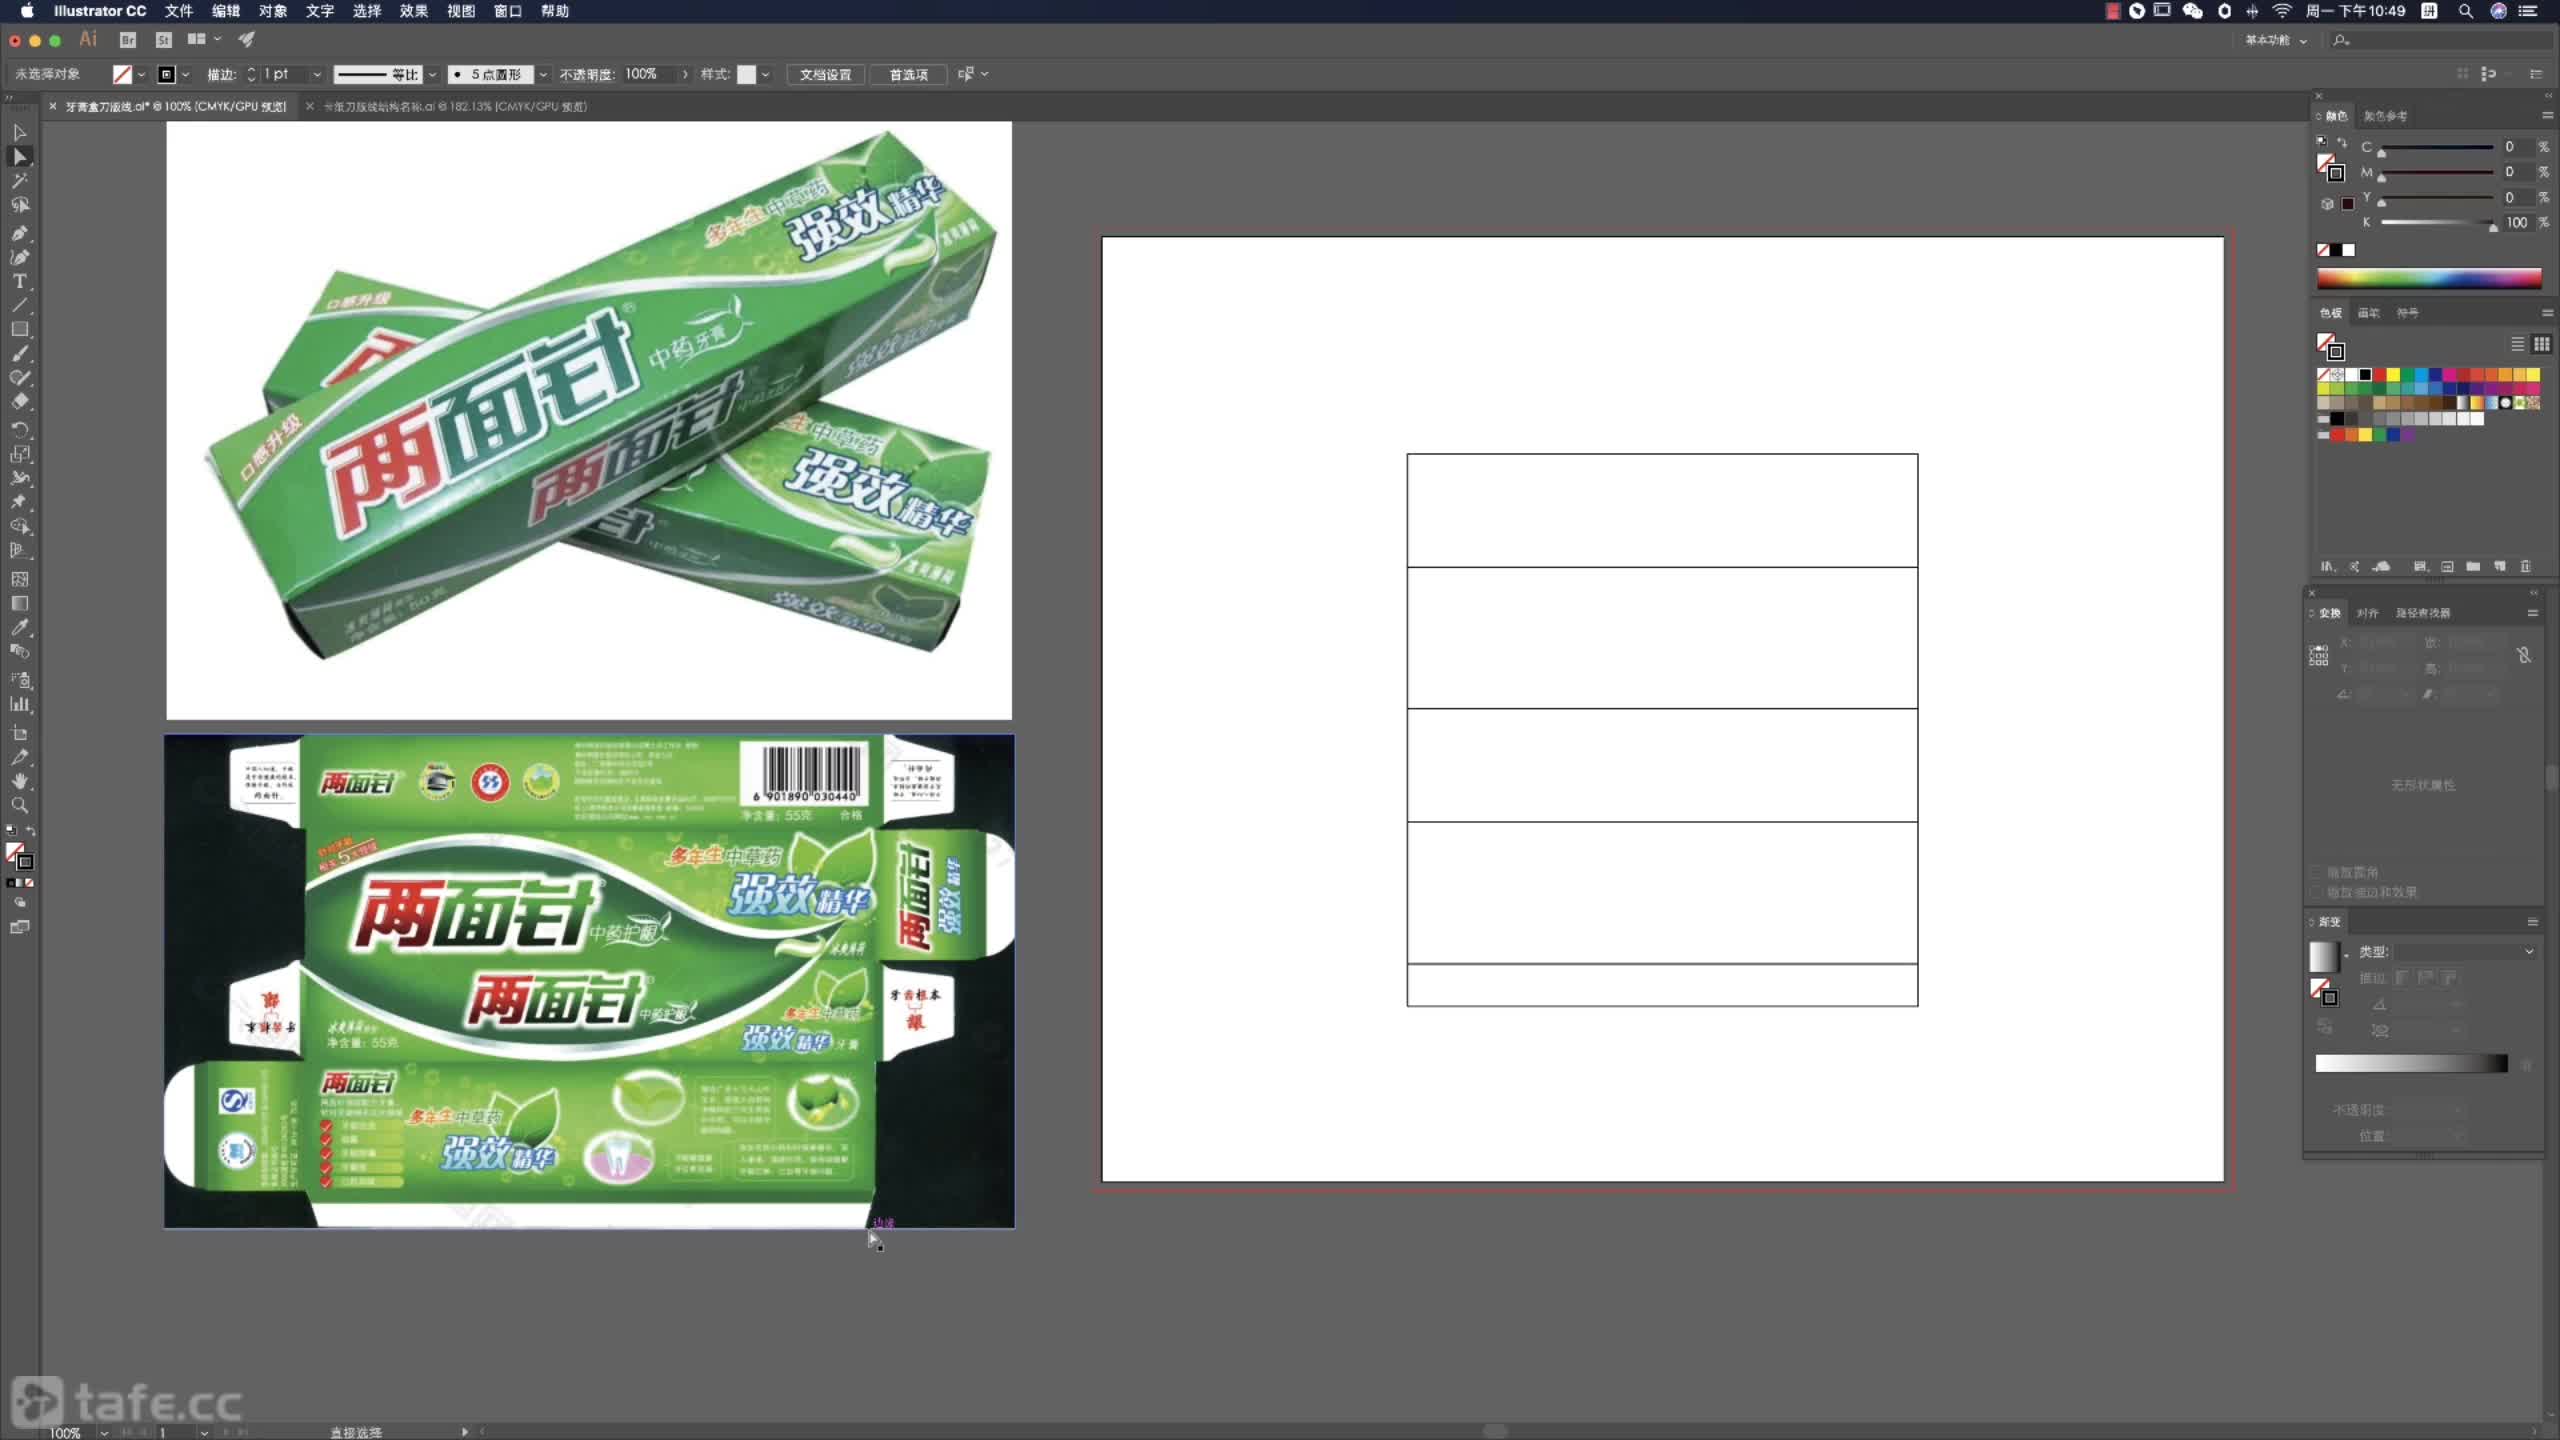Select the Type tool
Image resolution: width=2560 pixels, height=1440 pixels.
19,281
